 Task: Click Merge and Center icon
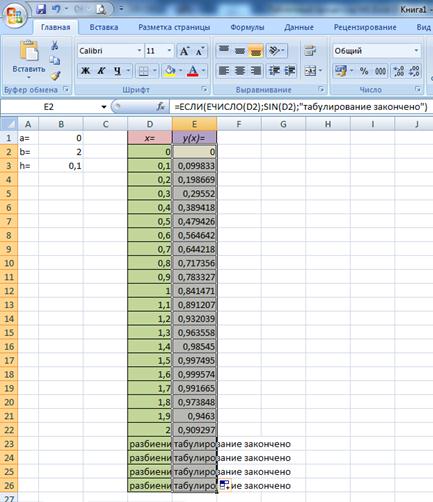tap(310, 71)
